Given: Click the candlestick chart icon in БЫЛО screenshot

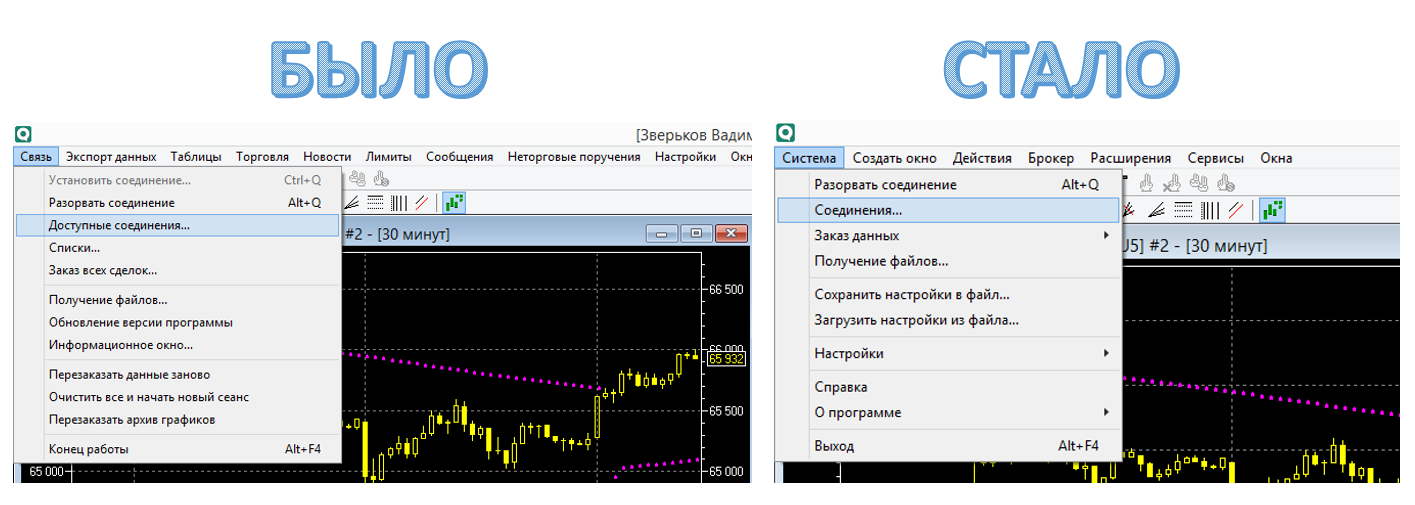Looking at the screenshot, I should (454, 203).
